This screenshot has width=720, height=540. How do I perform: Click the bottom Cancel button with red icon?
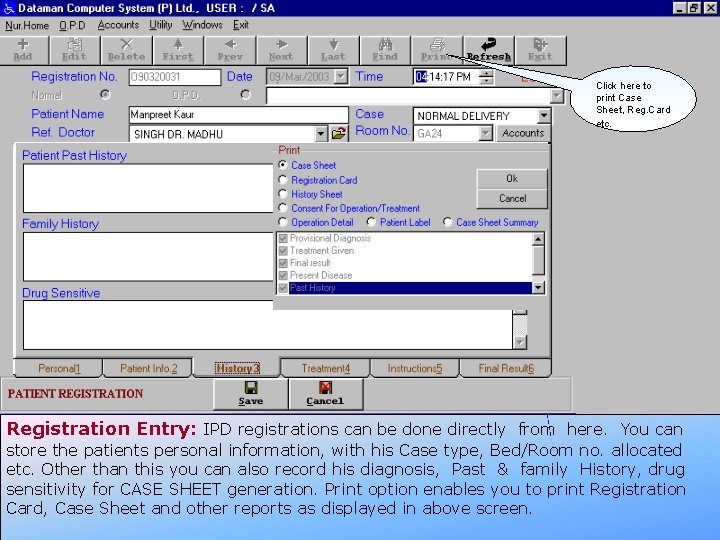pos(326,394)
